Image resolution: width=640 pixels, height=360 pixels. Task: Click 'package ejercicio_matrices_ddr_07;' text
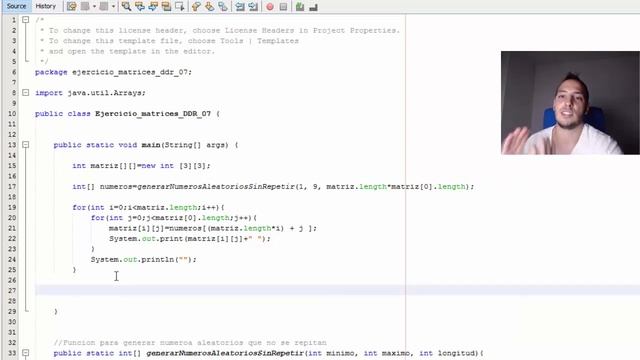(113, 72)
